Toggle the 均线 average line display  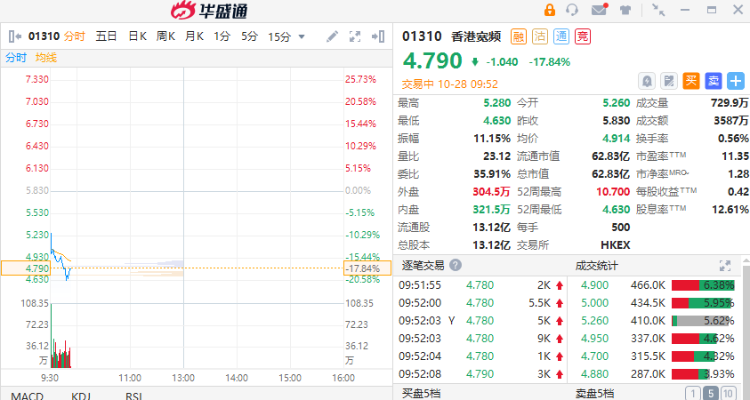tap(46, 57)
